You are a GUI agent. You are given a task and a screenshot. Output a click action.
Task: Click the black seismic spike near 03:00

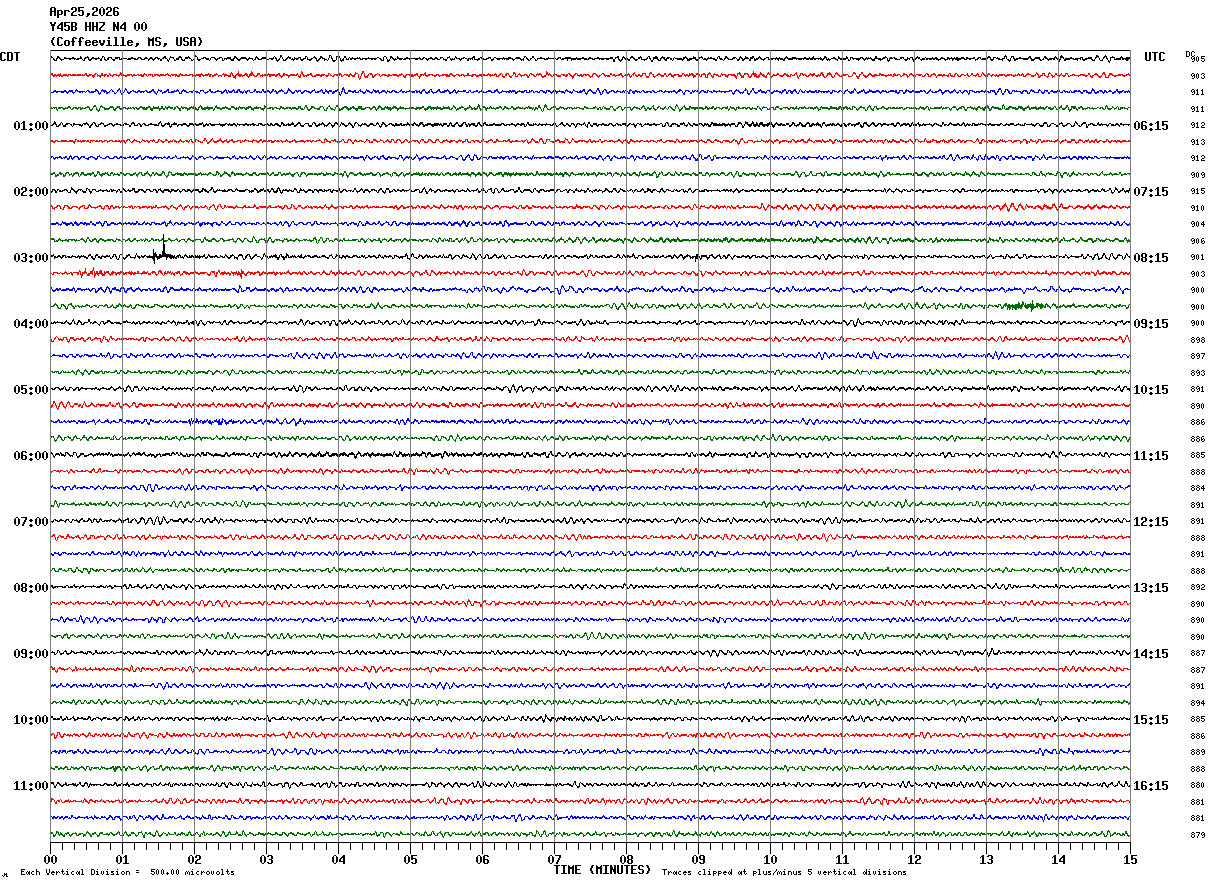tap(163, 250)
